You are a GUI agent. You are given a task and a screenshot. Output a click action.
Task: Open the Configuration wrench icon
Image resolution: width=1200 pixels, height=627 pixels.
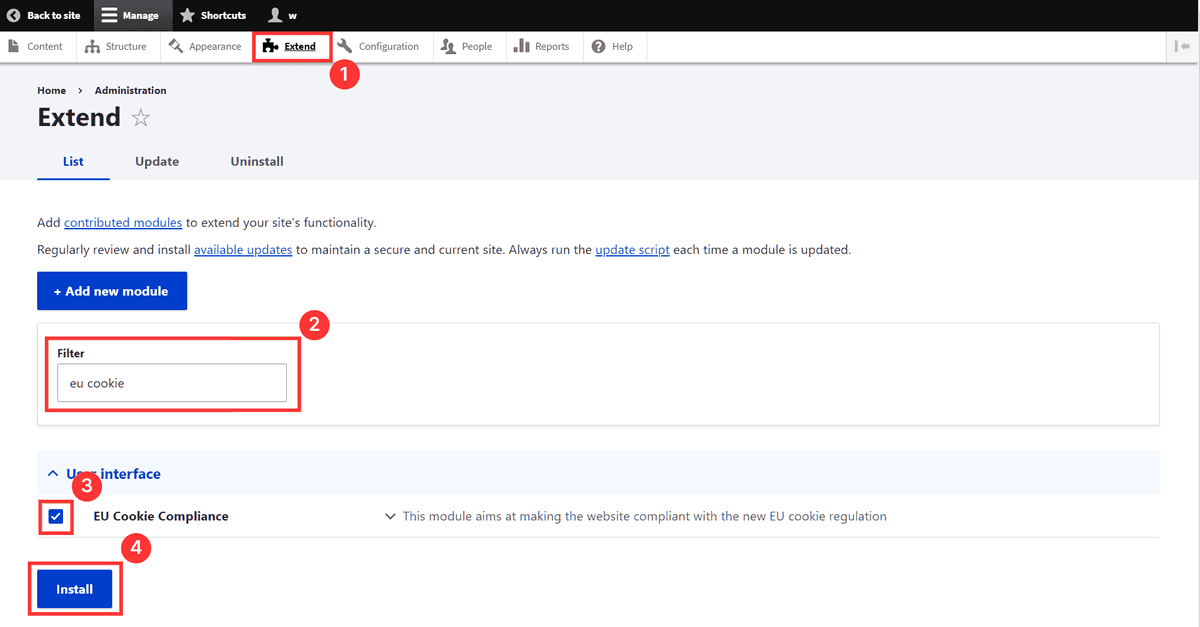point(343,45)
